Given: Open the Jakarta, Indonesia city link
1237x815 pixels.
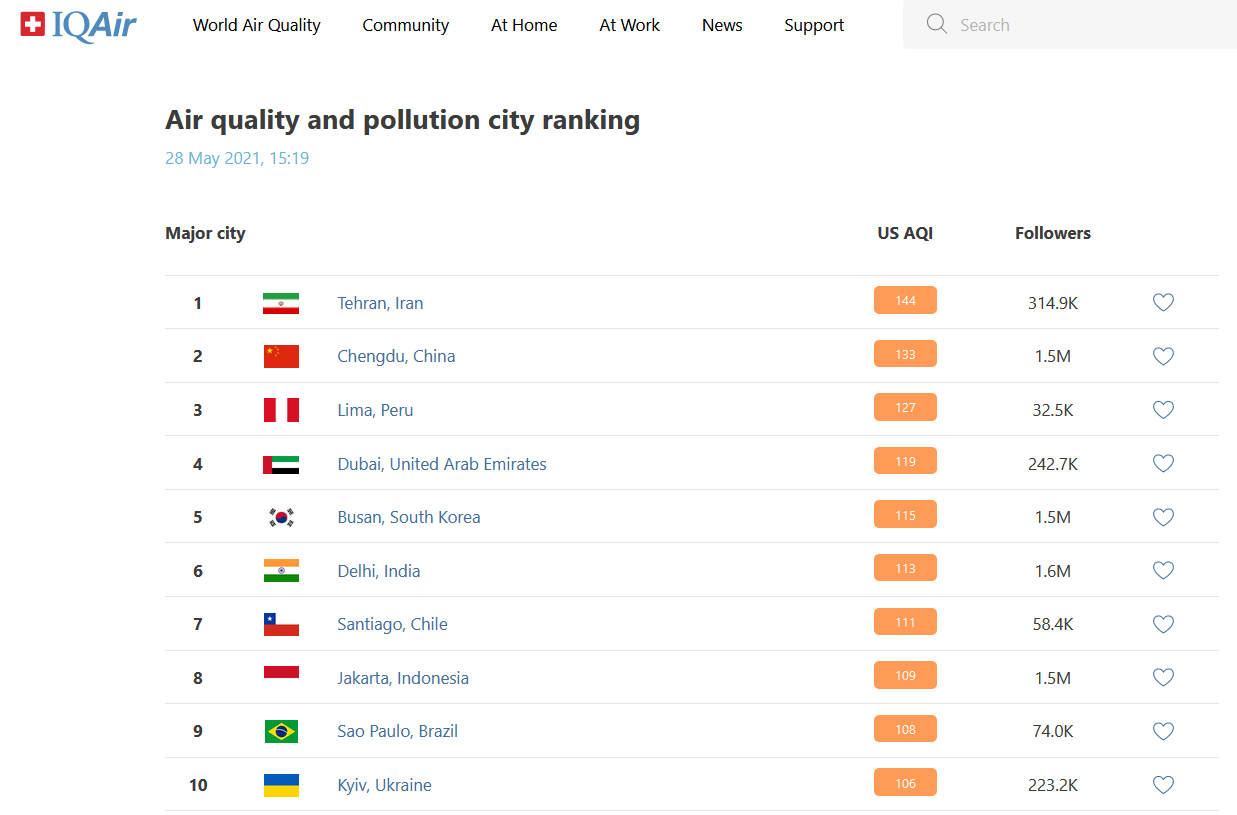Looking at the screenshot, I should click(403, 678).
